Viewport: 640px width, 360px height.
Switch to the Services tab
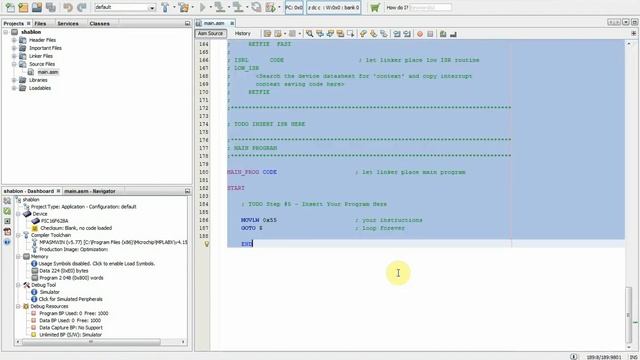pyautogui.click(x=68, y=24)
